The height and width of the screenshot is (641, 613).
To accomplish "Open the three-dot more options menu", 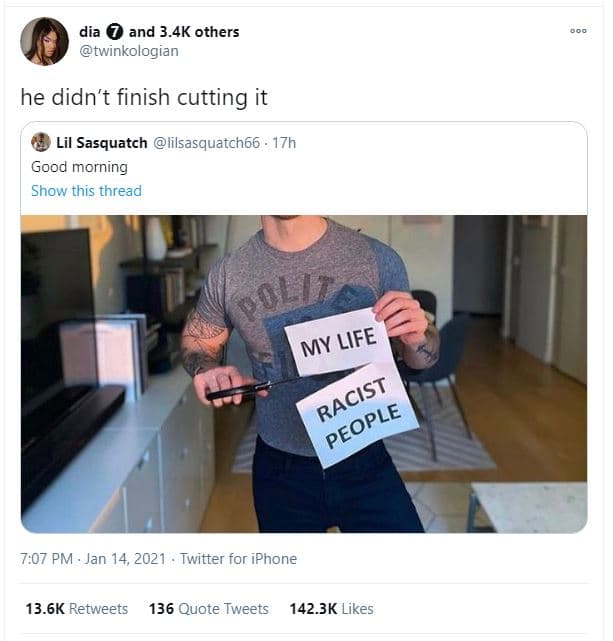I will [x=578, y=32].
